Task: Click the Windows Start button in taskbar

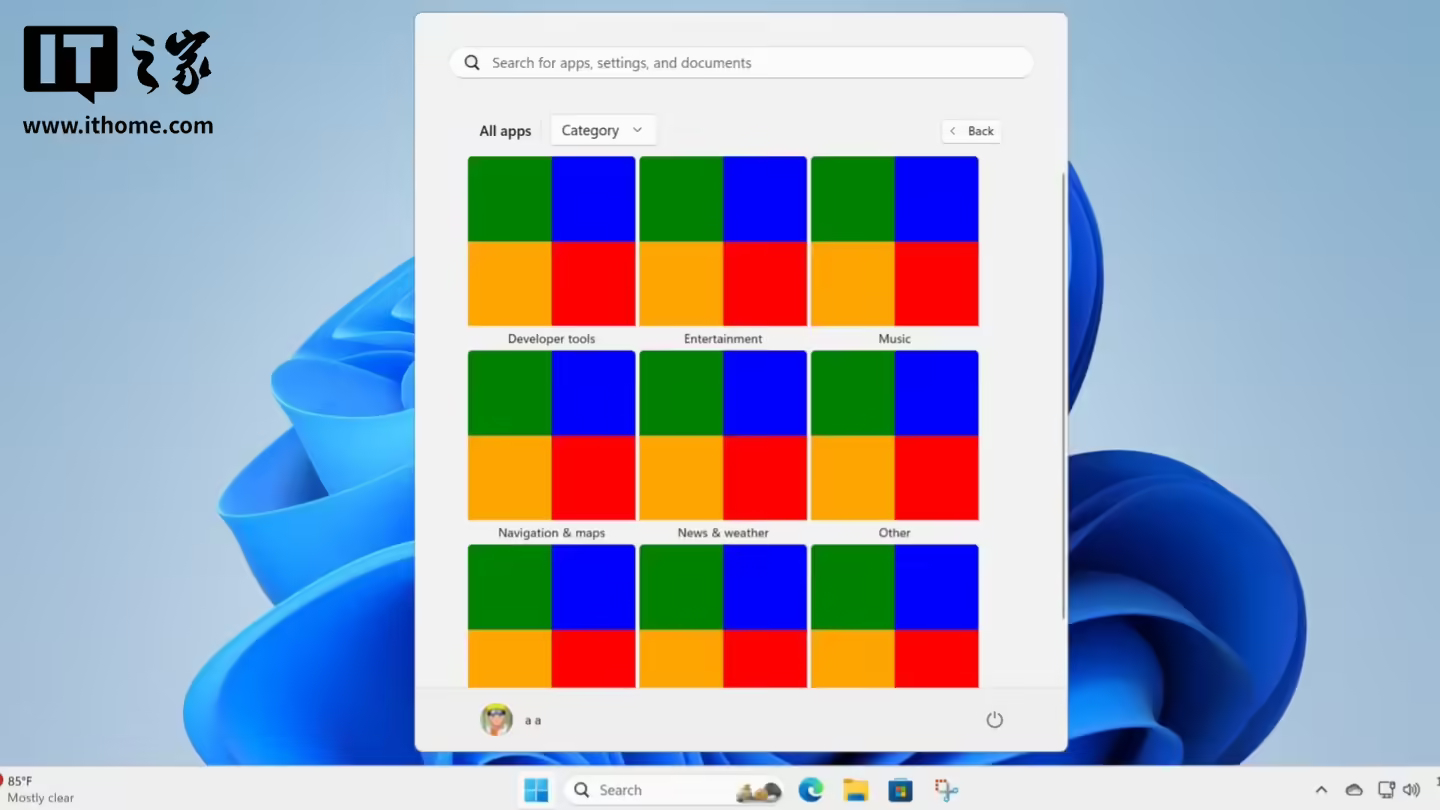Action: tap(536, 790)
